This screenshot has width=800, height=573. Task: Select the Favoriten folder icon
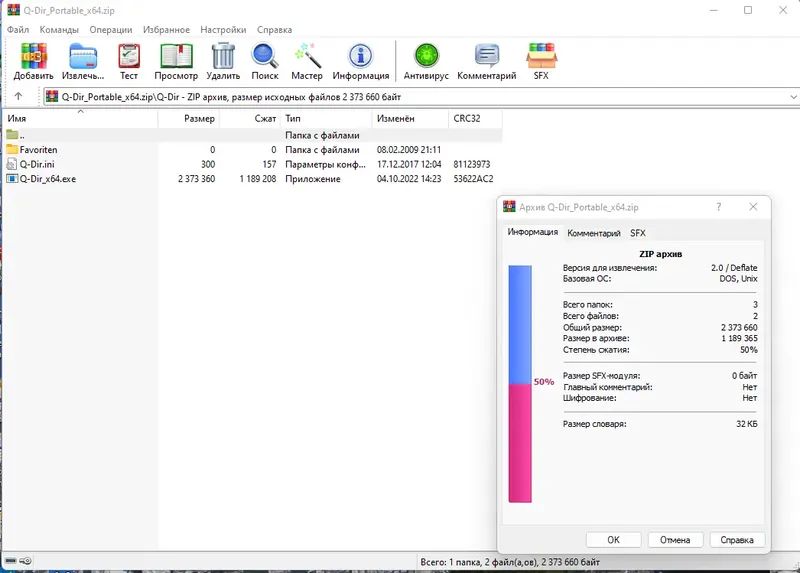click(x=12, y=149)
